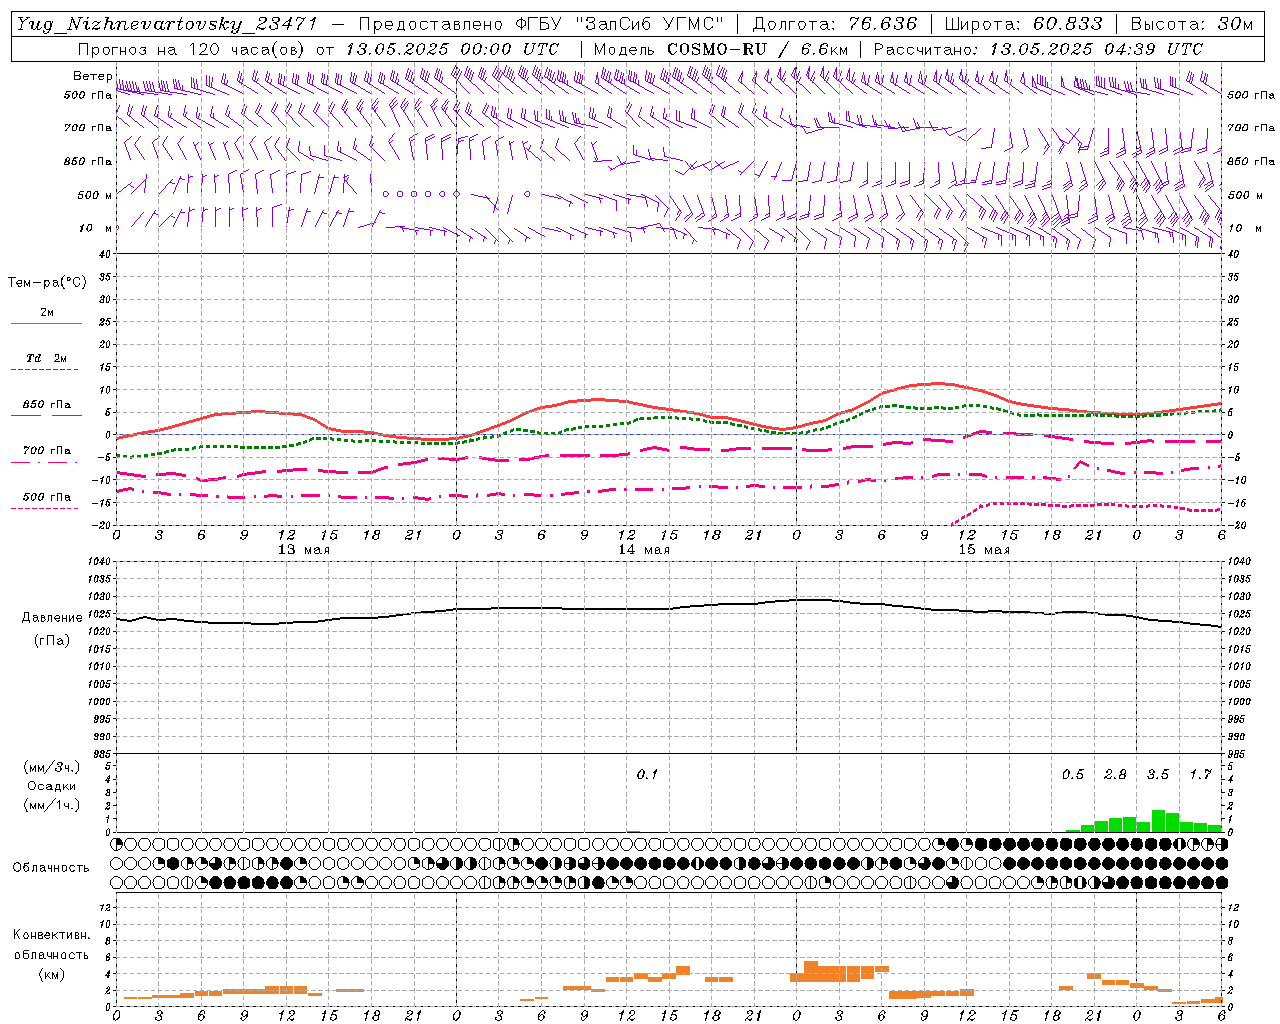Click the '13 мая' date label
This screenshot has width=1280, height=1024.
pos(304,550)
